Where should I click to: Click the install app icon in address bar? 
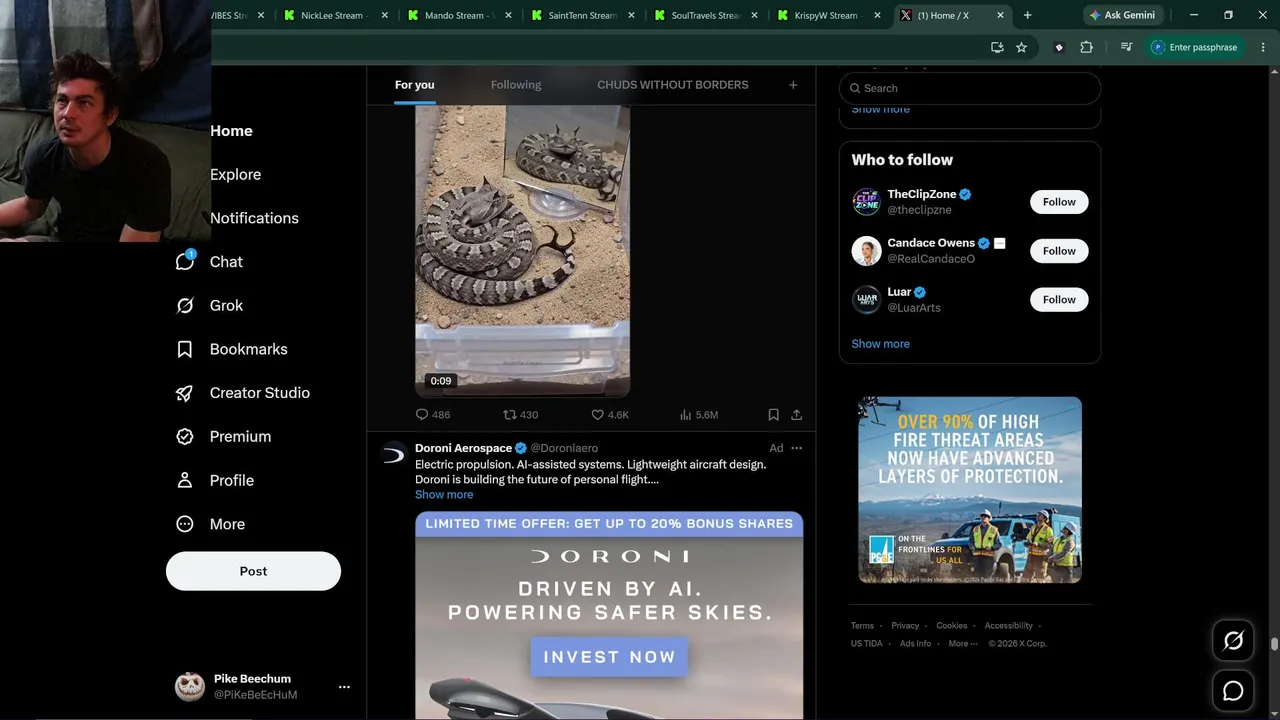pyautogui.click(x=997, y=47)
